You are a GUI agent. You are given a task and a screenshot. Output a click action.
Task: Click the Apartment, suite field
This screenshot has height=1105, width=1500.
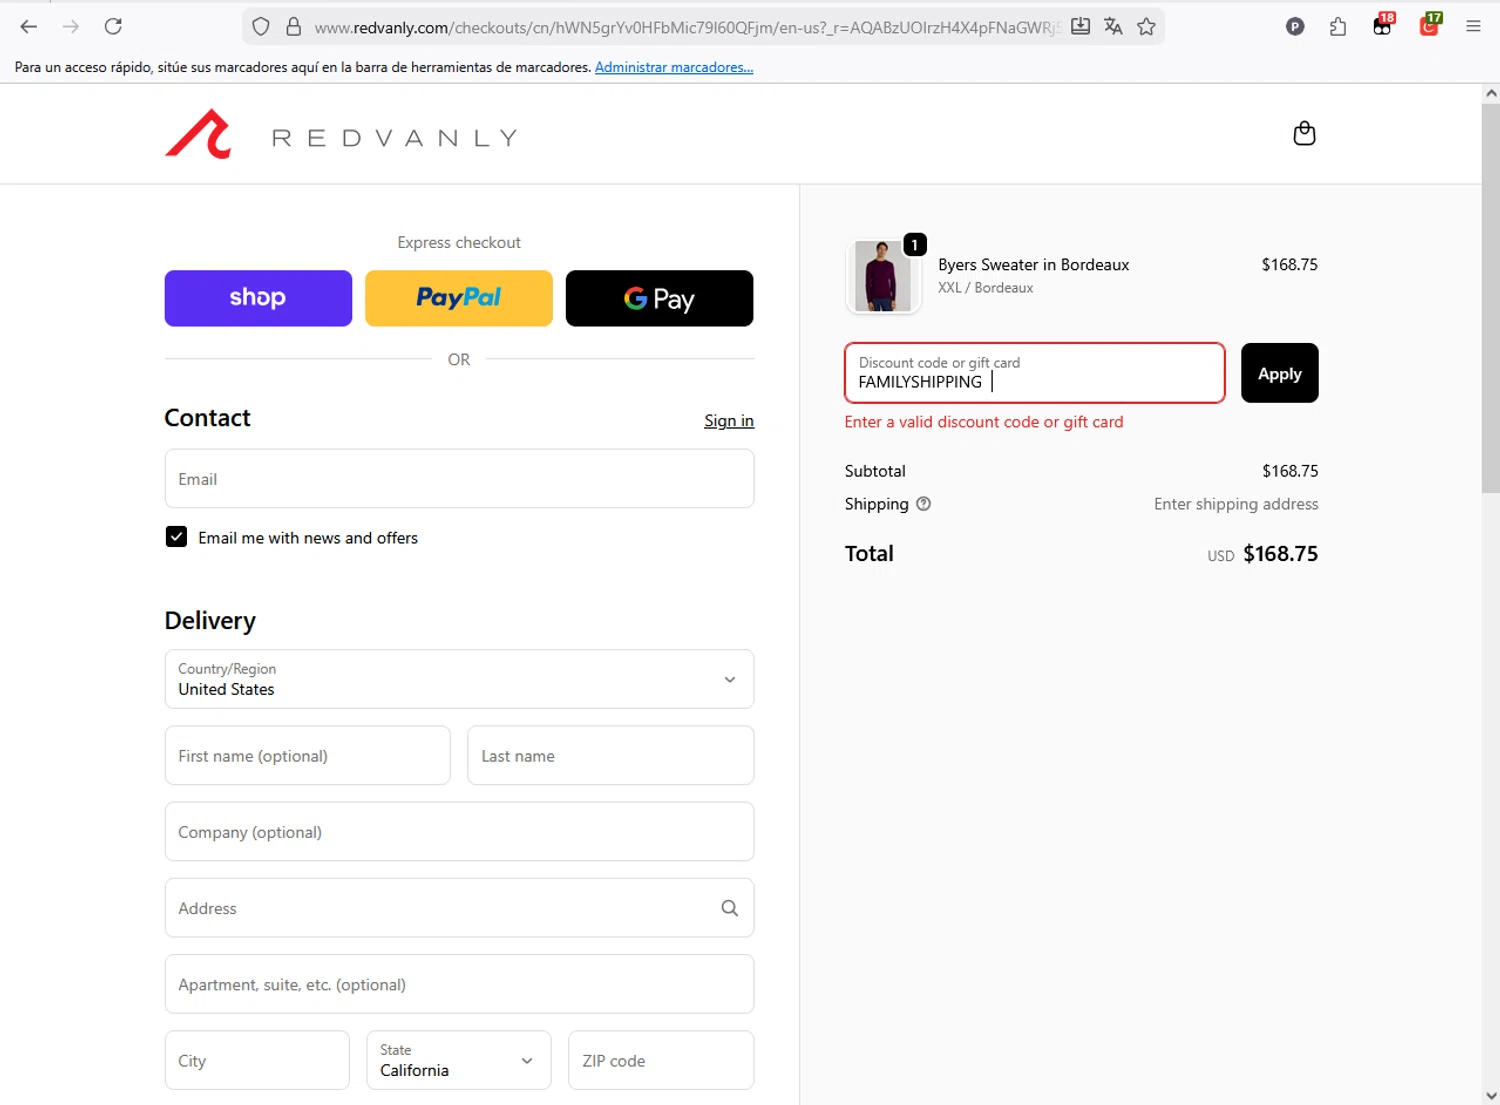coord(459,984)
